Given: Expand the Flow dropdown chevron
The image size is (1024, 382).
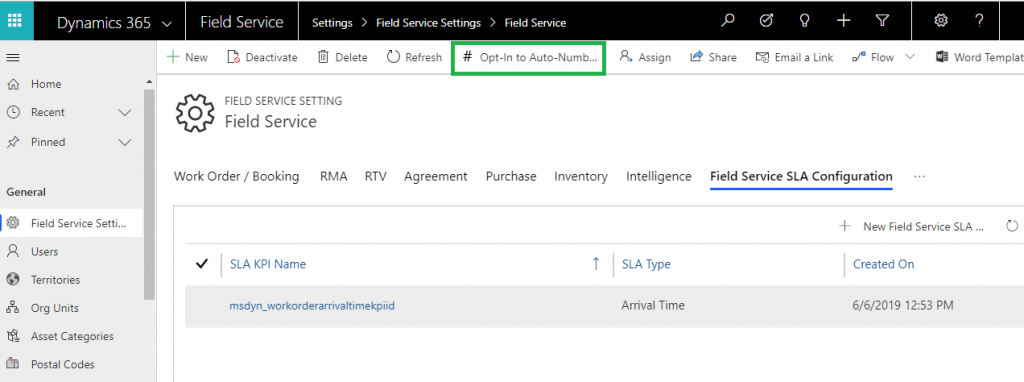Looking at the screenshot, I should click(x=910, y=57).
